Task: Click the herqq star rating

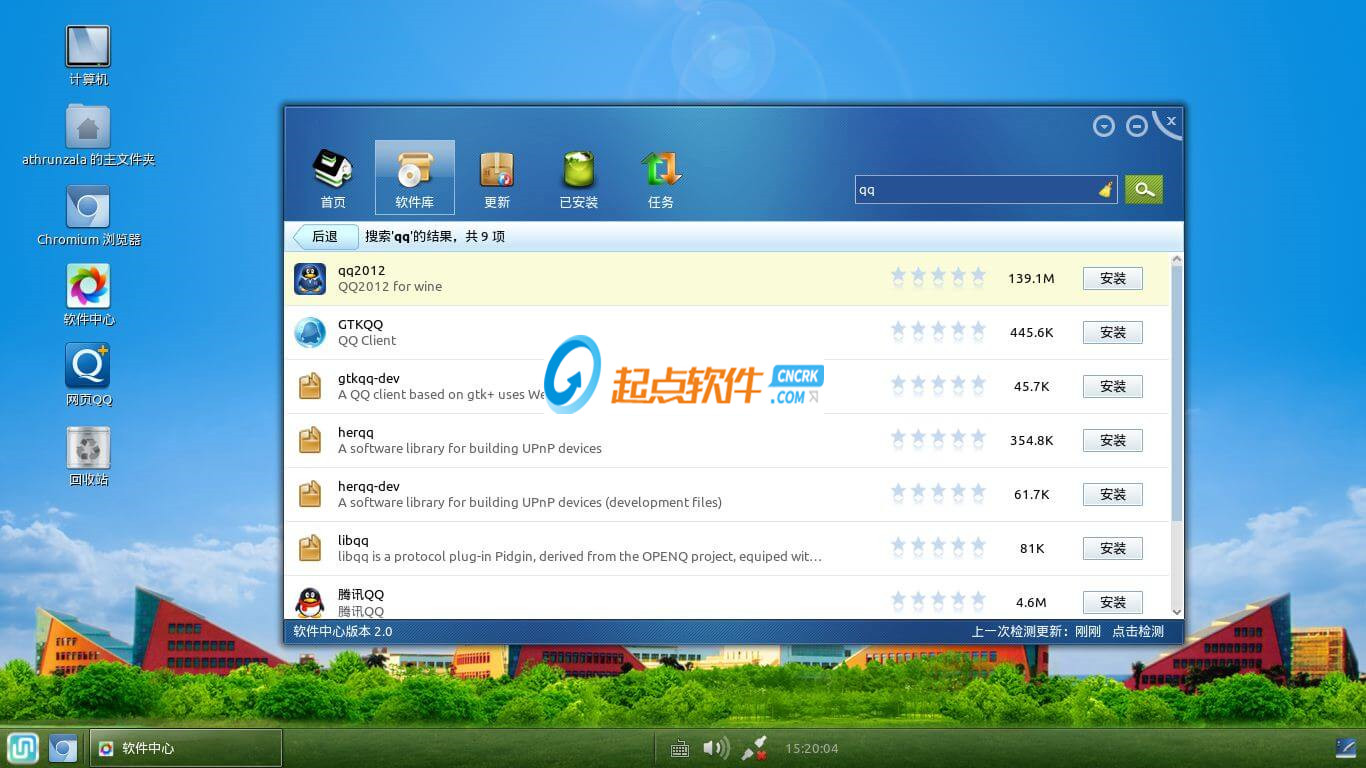Action: pos(938,439)
